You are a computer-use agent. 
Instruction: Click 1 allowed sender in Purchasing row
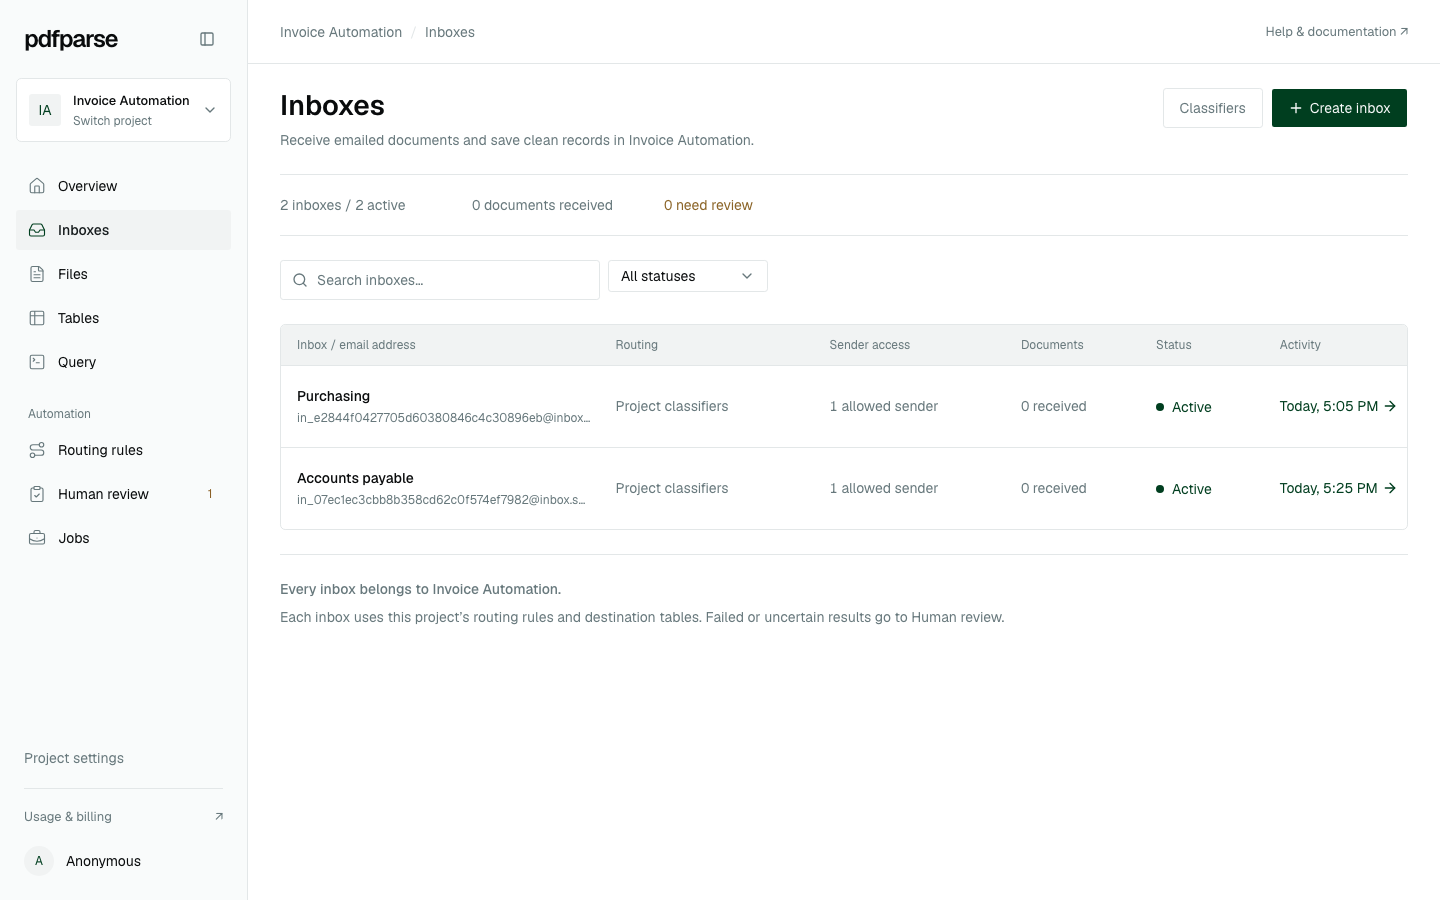pos(884,406)
